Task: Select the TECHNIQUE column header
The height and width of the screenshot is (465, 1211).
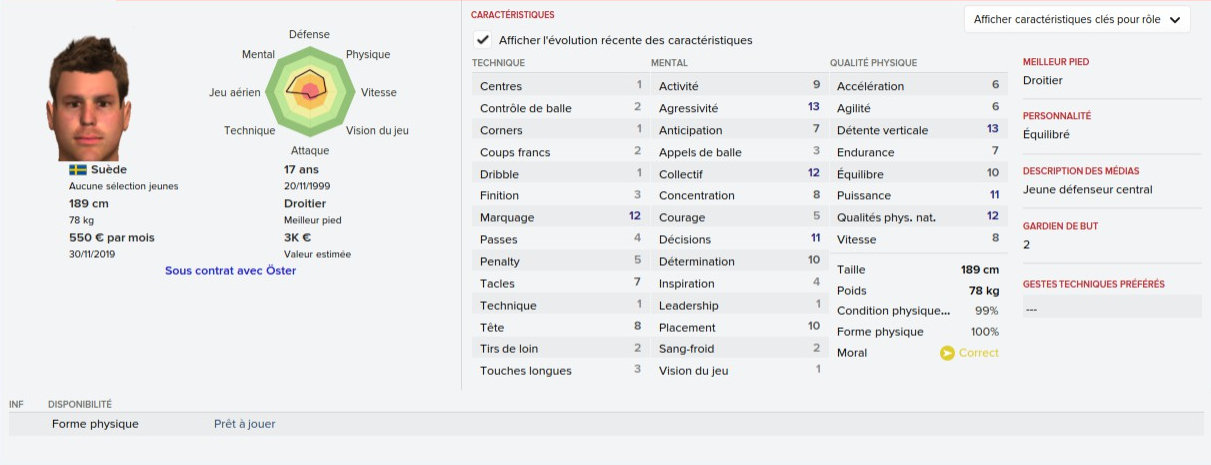Action: [x=498, y=63]
